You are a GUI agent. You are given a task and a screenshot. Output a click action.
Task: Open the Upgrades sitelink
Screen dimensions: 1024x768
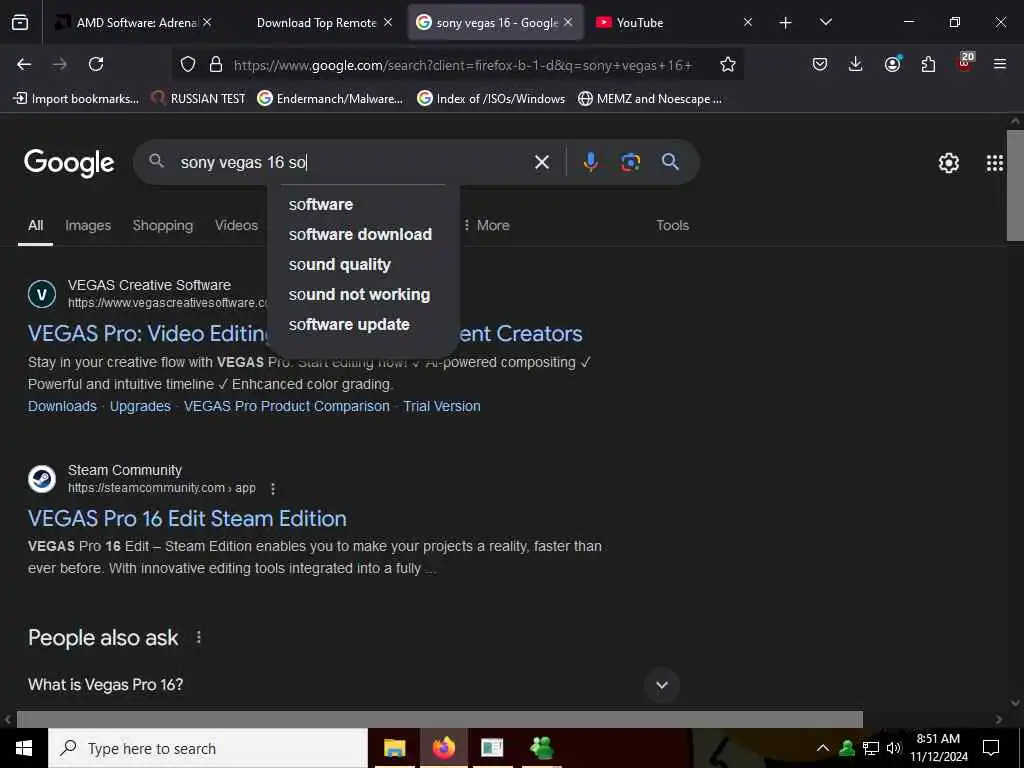pos(140,406)
